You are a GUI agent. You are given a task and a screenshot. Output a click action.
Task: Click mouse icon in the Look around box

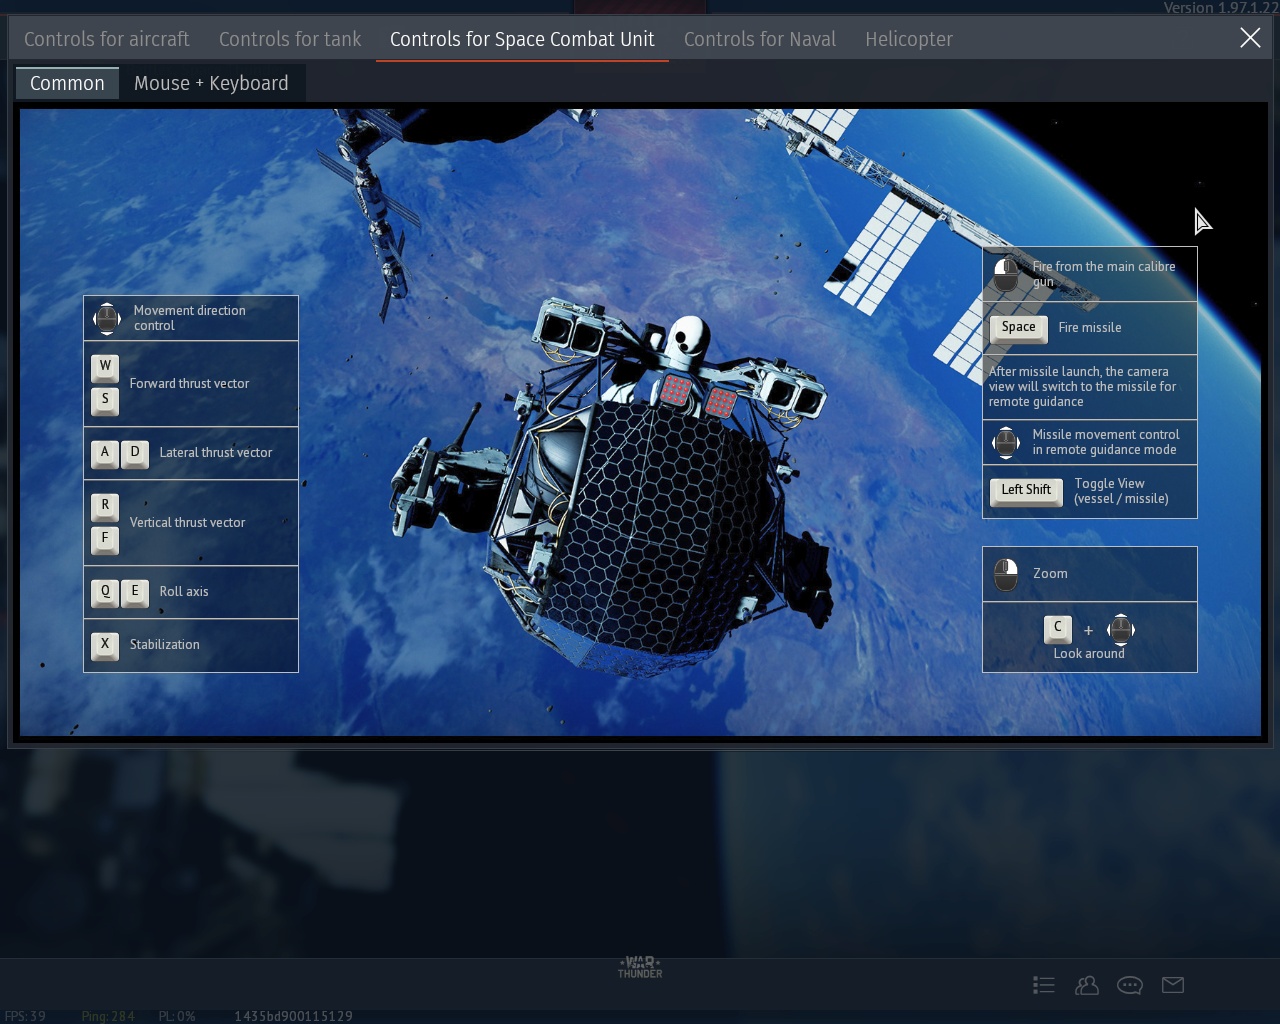pos(1121,630)
